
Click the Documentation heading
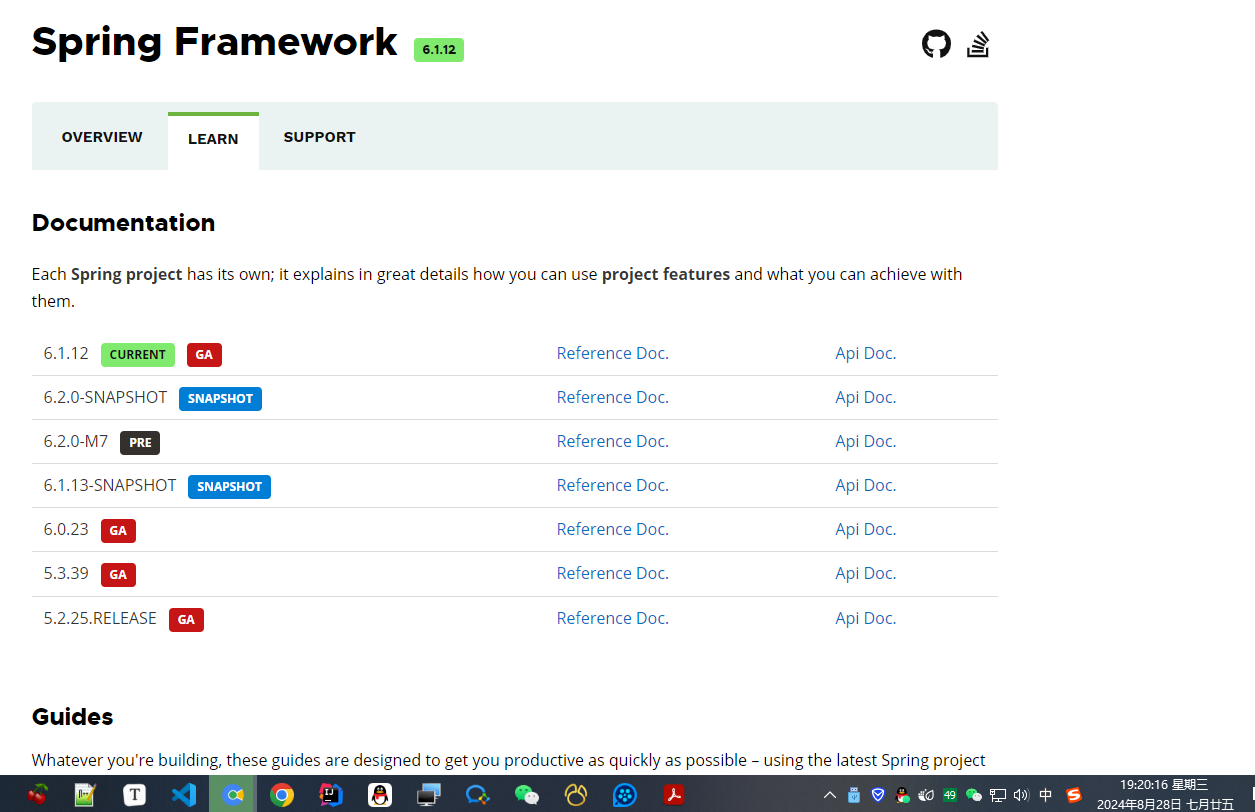pyautogui.click(x=123, y=223)
